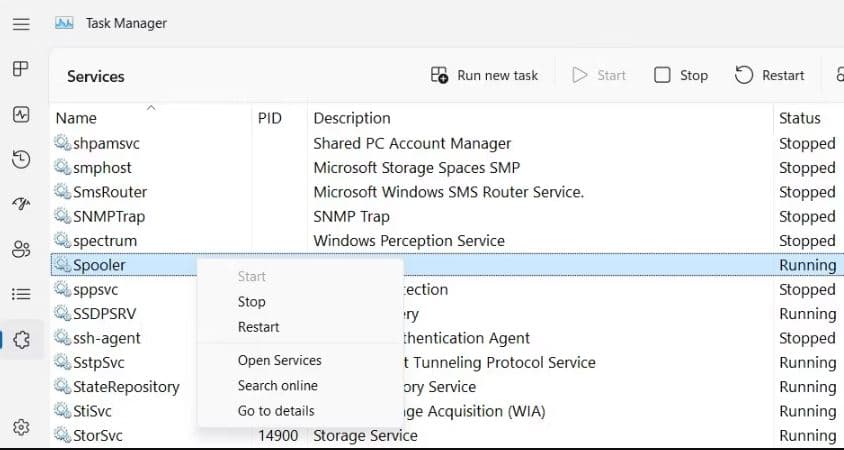Sort services by the Name column

pyautogui.click(x=77, y=118)
